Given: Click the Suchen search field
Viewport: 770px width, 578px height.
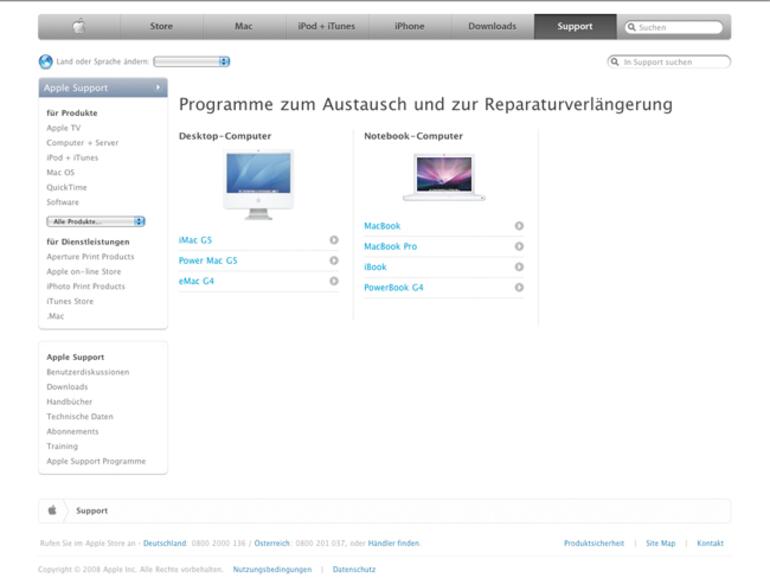Looking at the screenshot, I should coord(674,27).
